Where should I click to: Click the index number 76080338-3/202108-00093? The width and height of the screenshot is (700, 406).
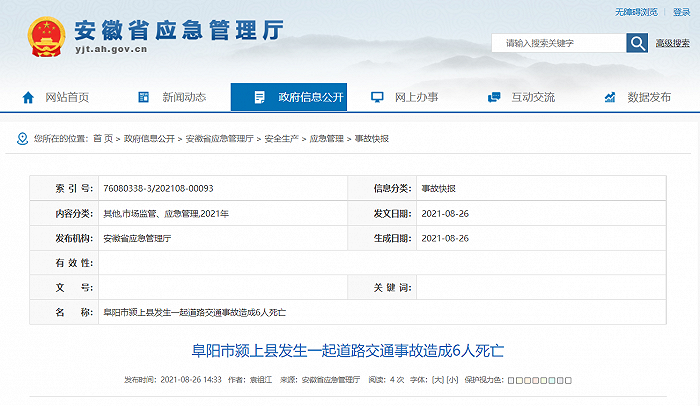(x=158, y=188)
